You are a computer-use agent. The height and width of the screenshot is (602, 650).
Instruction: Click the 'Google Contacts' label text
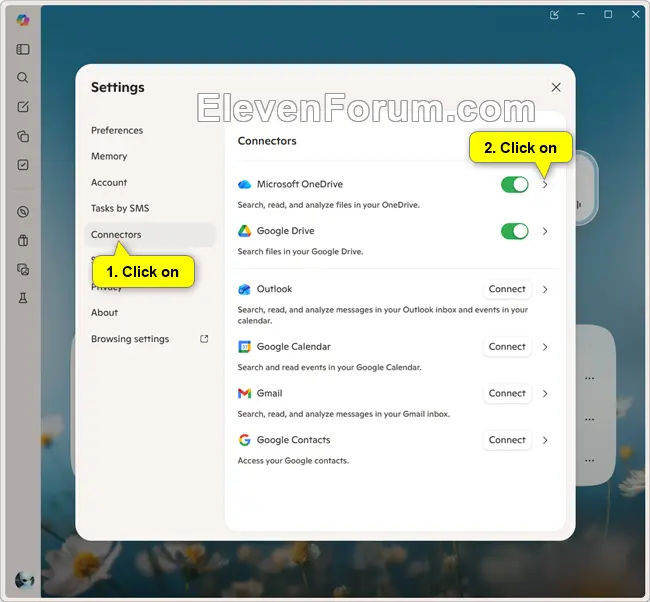(293, 440)
